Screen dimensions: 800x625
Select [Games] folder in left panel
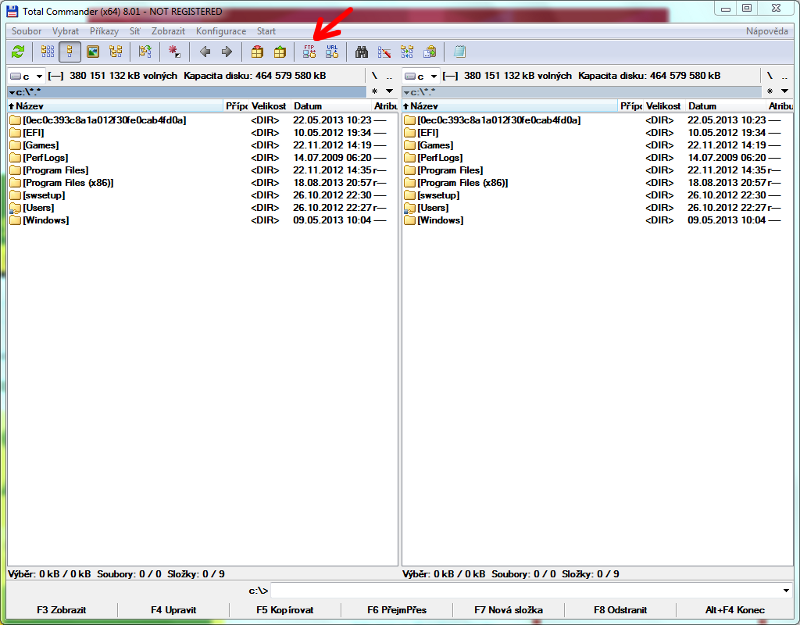[41, 145]
